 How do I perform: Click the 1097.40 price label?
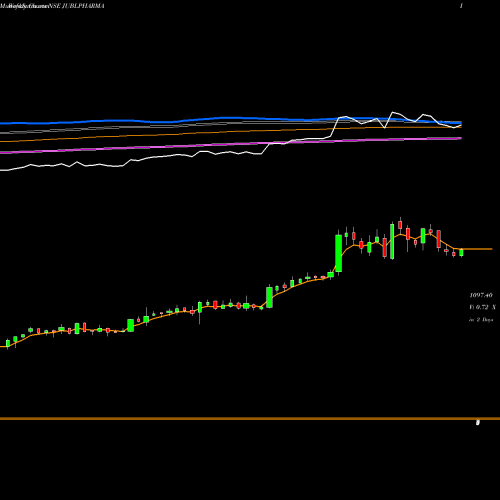coord(481,295)
